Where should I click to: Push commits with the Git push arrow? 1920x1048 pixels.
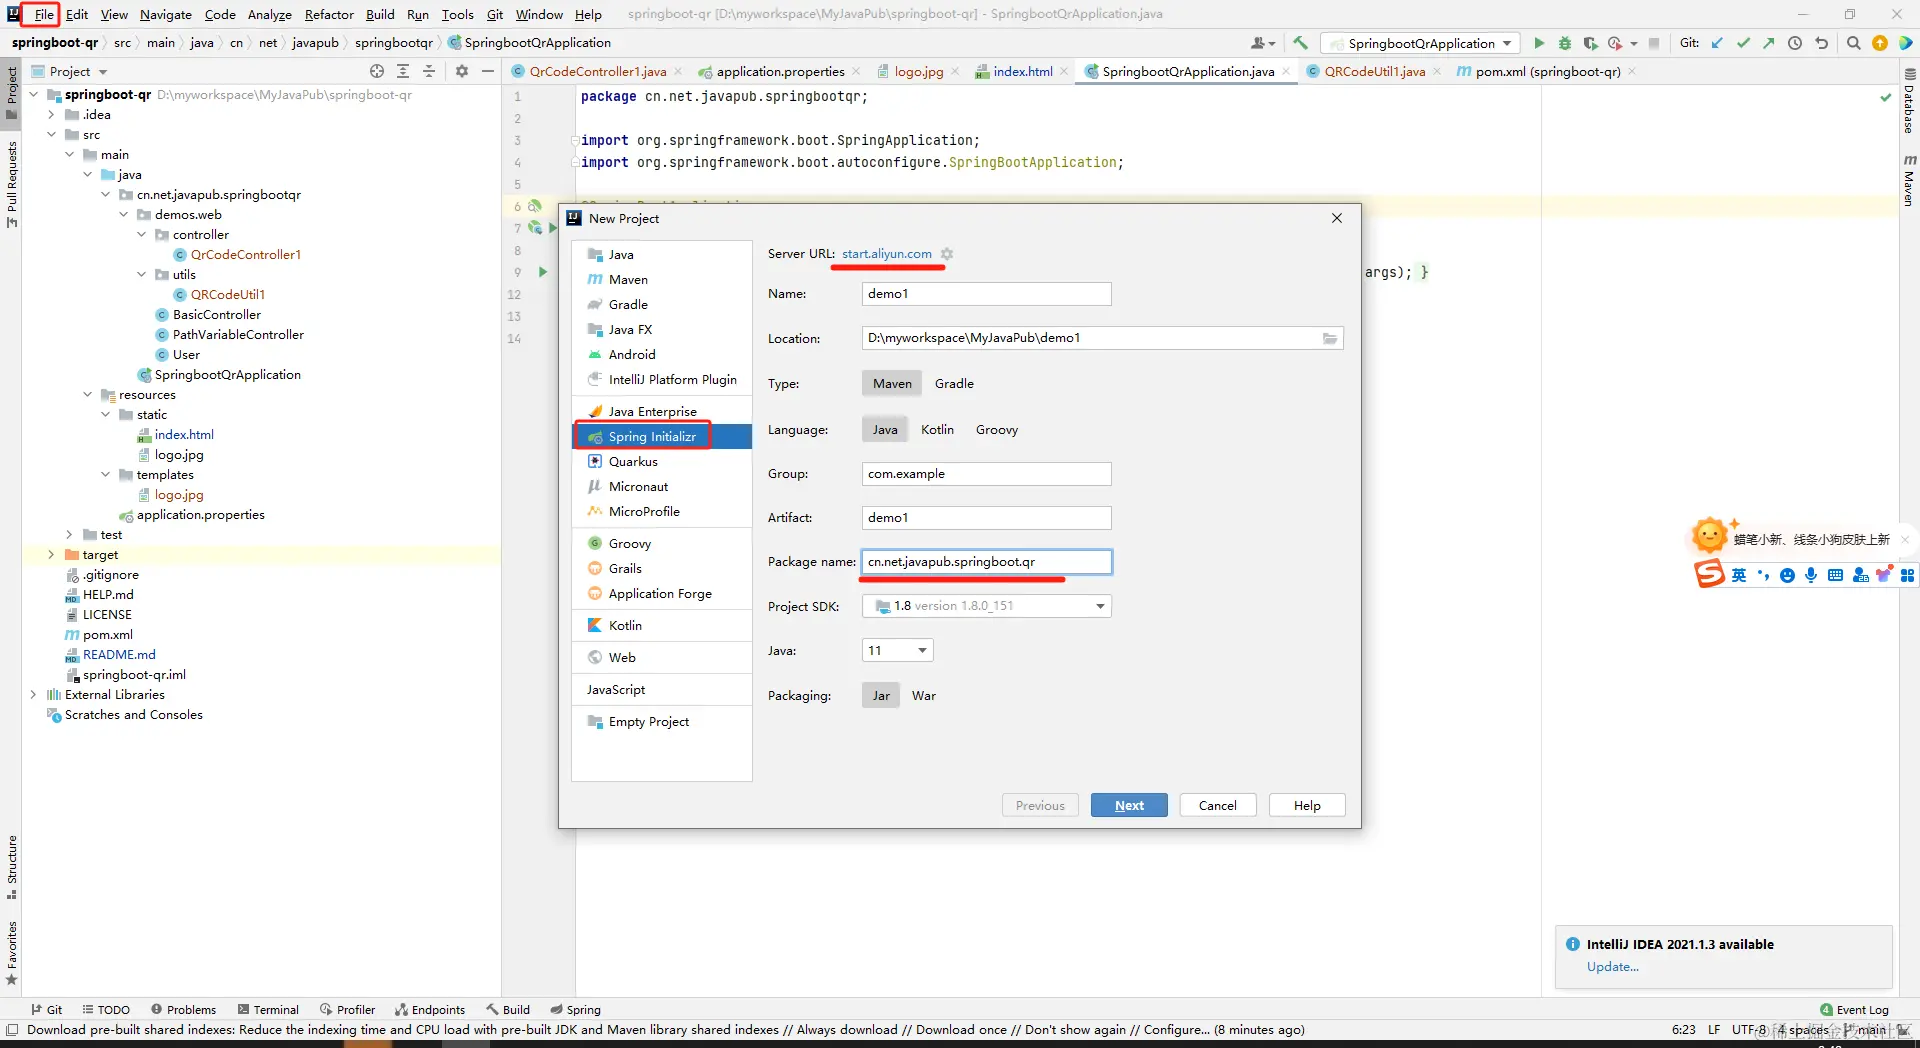point(1769,43)
